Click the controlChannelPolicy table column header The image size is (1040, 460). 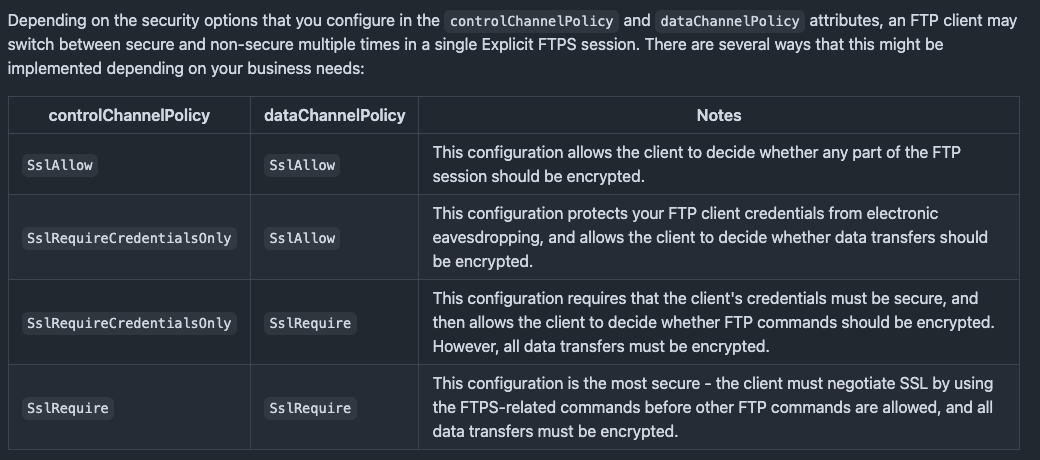tap(129, 115)
